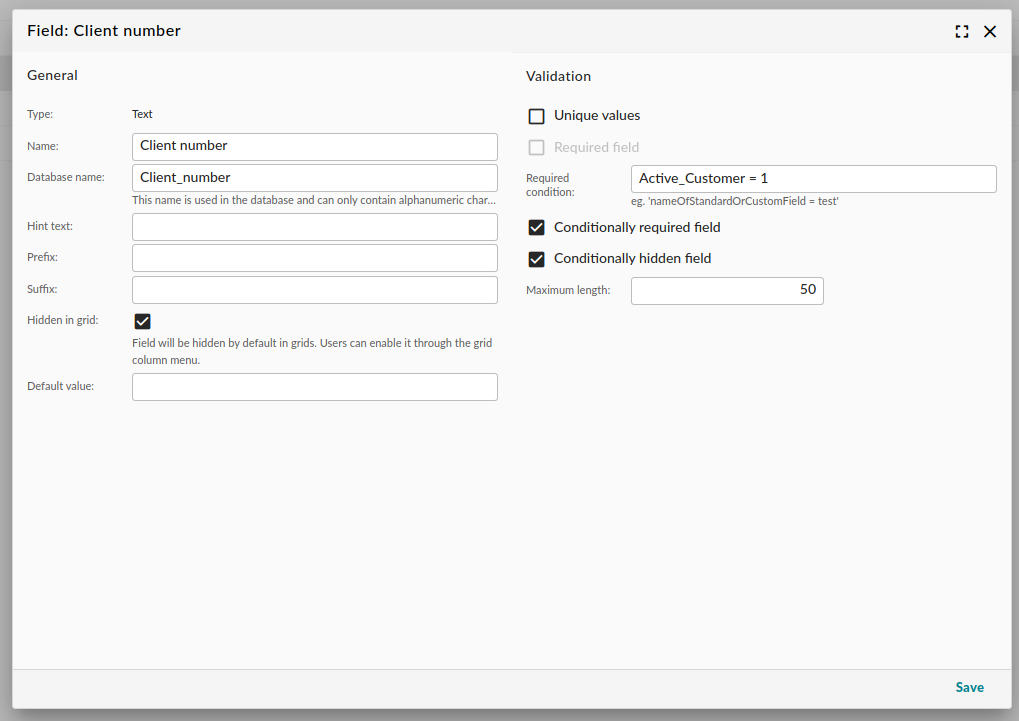The height and width of the screenshot is (721, 1019).
Task: Click the example hint 'nameOfStandardOrCustomField = test'
Action: [734, 202]
